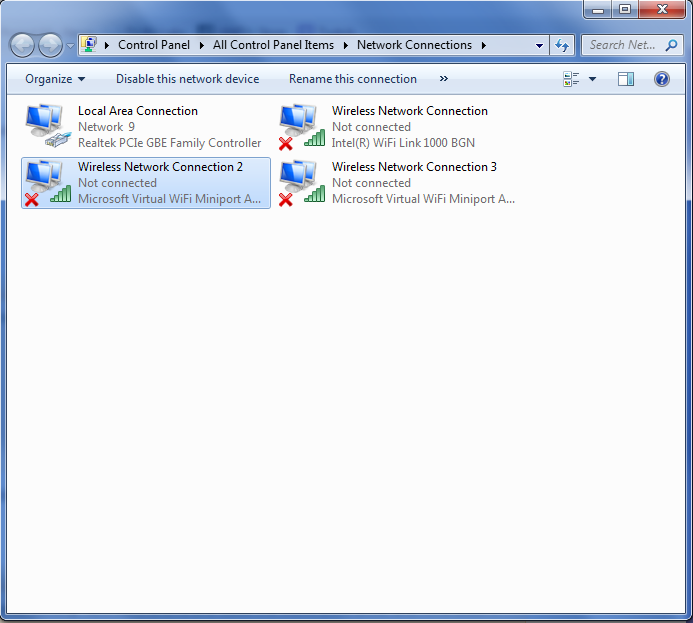693x623 pixels.
Task: Open Help with the question mark icon
Action: [662, 79]
